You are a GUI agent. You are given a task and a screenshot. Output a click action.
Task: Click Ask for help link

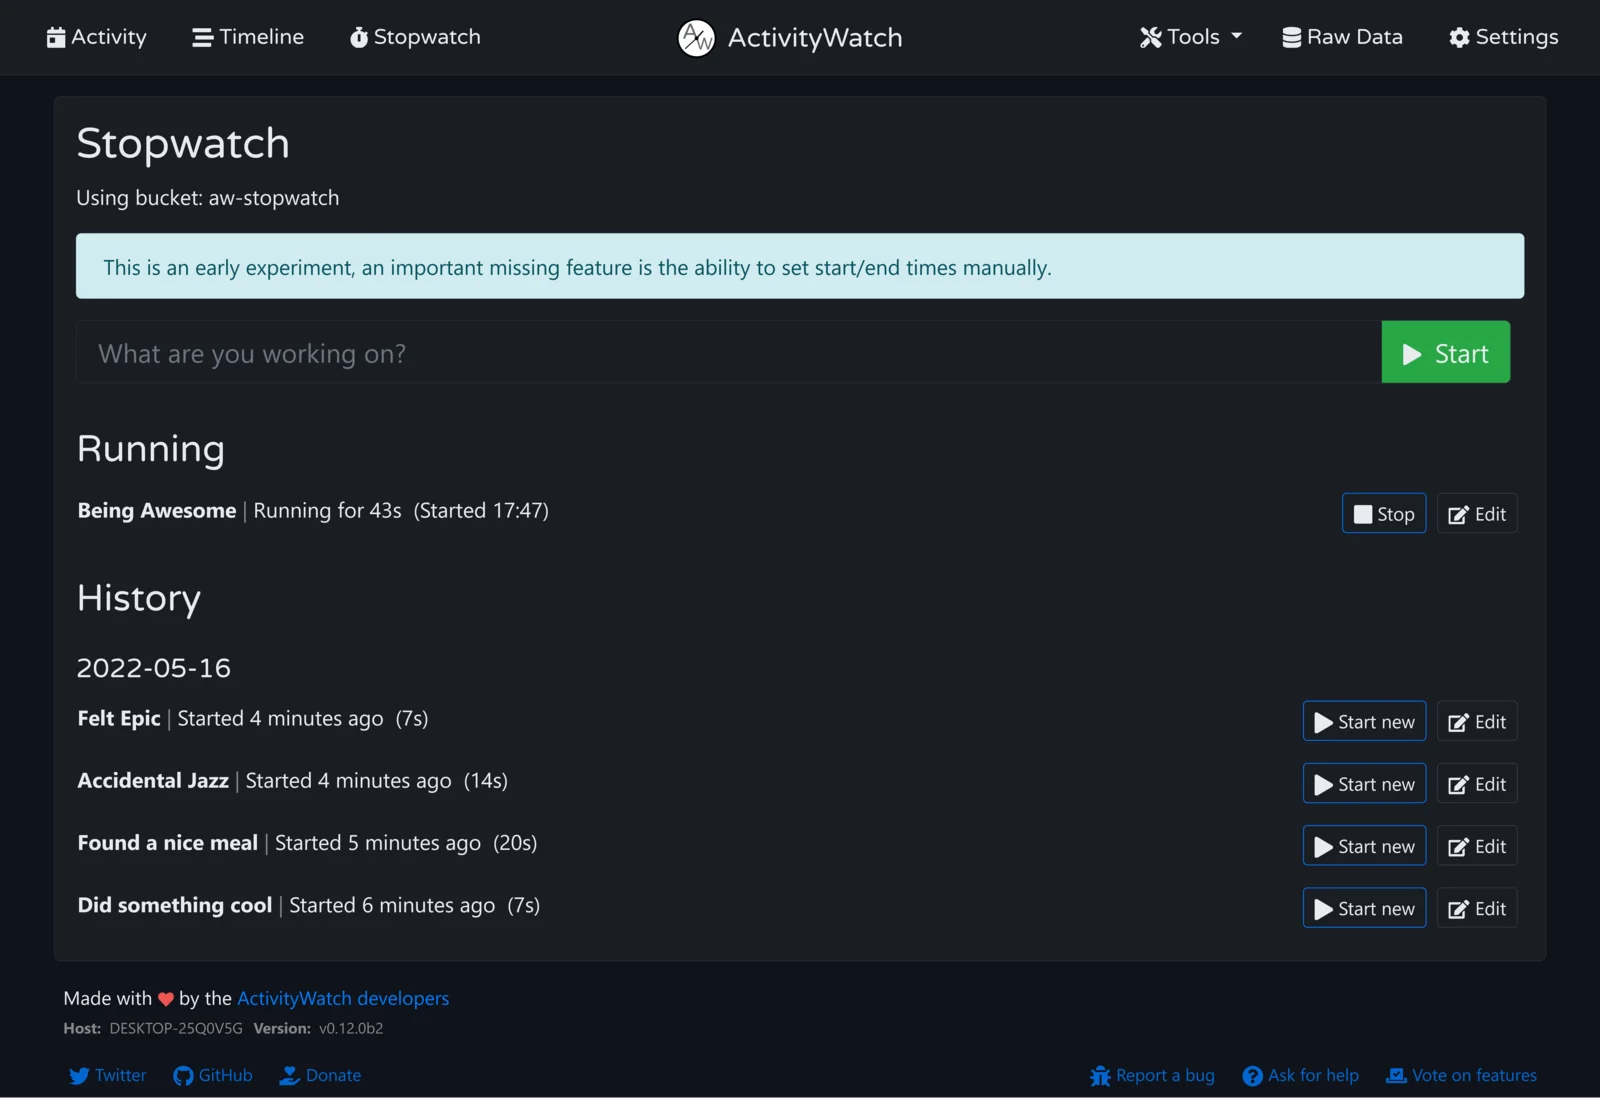pyautogui.click(x=1301, y=1075)
